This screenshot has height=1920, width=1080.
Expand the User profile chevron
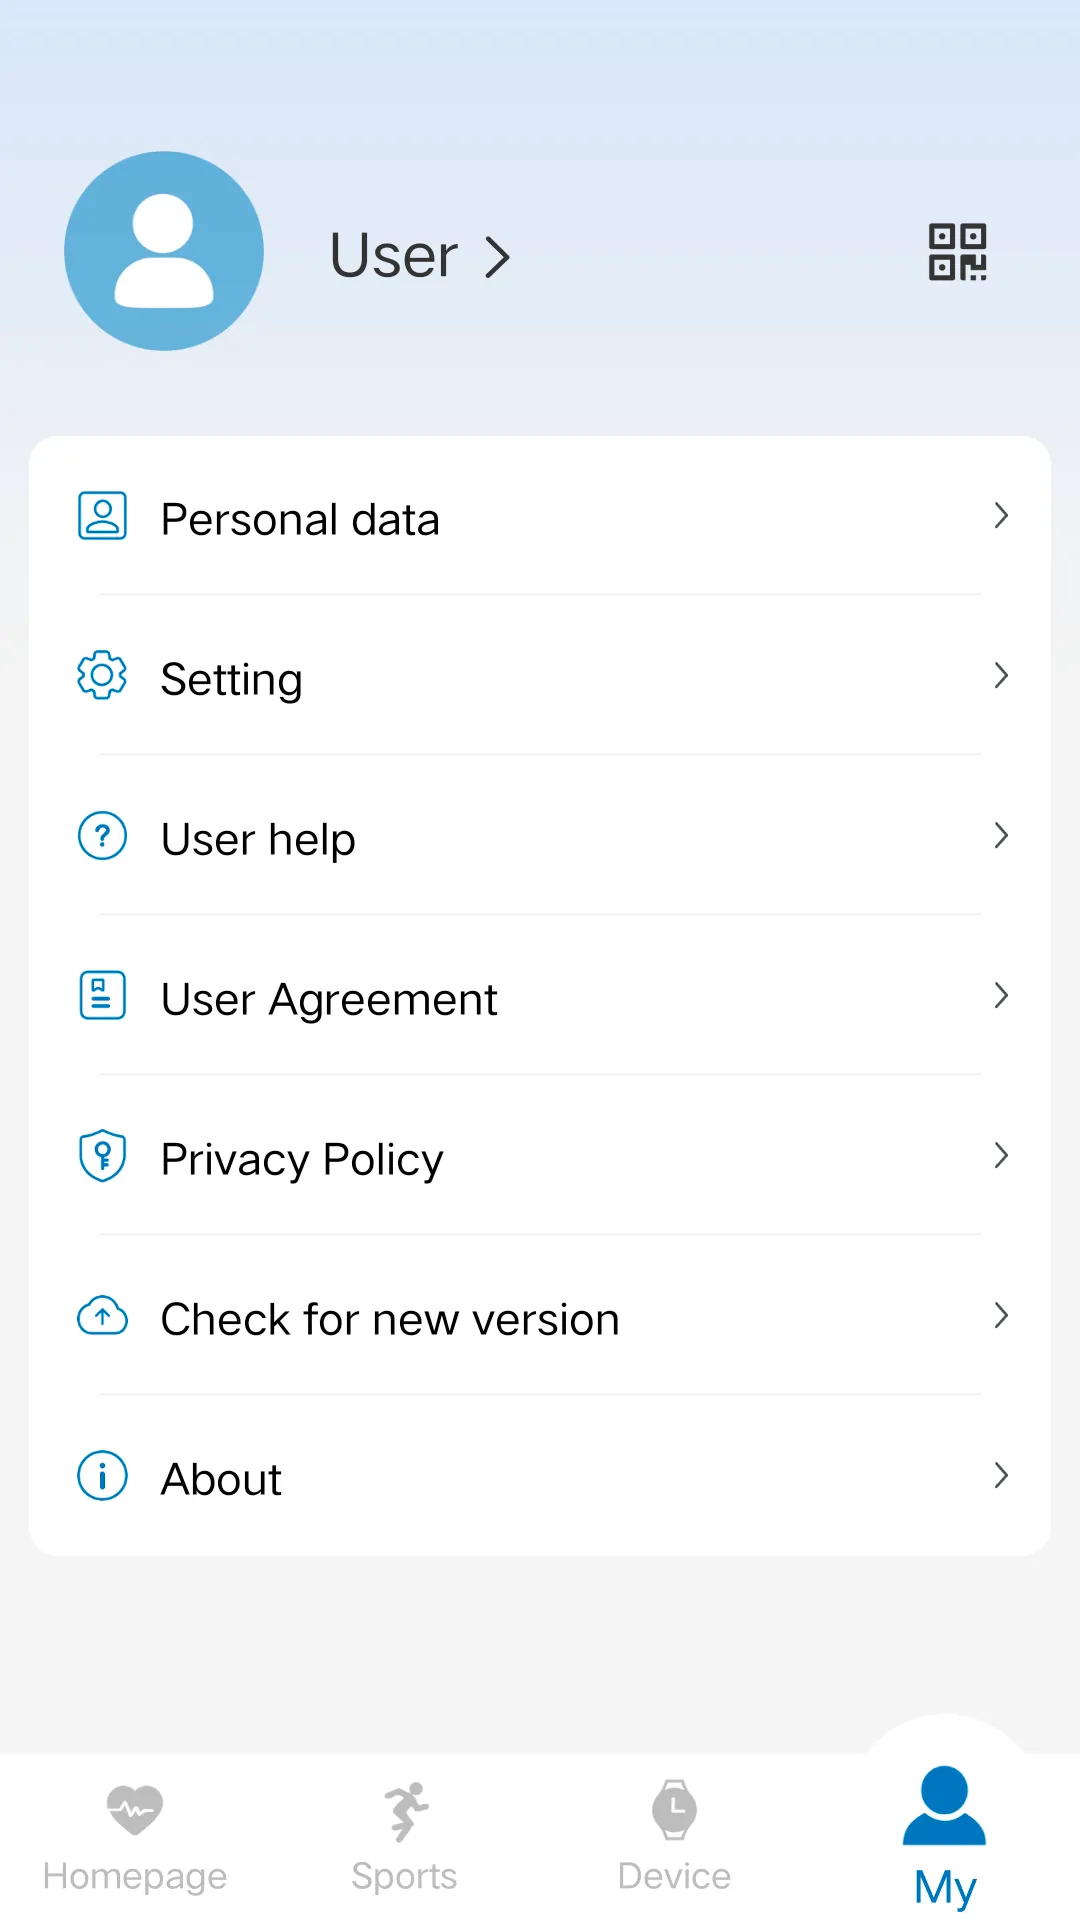pyautogui.click(x=498, y=256)
